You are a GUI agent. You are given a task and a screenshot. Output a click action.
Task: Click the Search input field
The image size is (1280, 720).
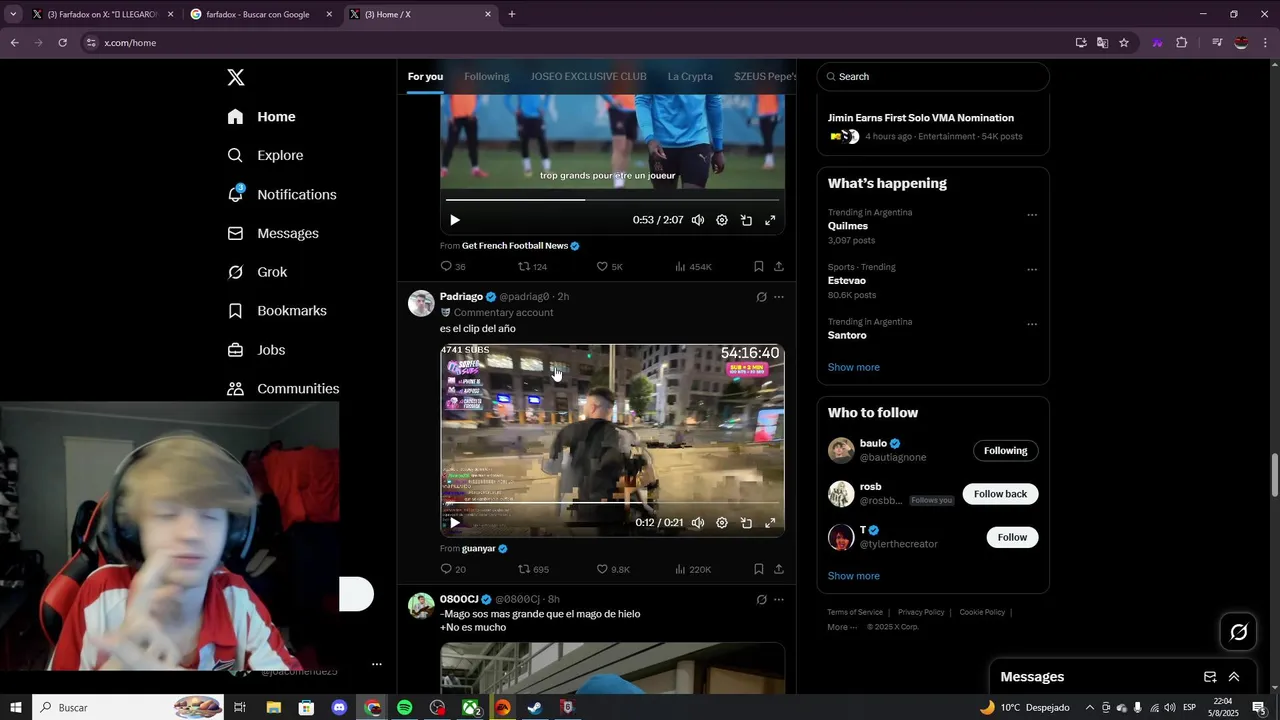[x=933, y=77]
